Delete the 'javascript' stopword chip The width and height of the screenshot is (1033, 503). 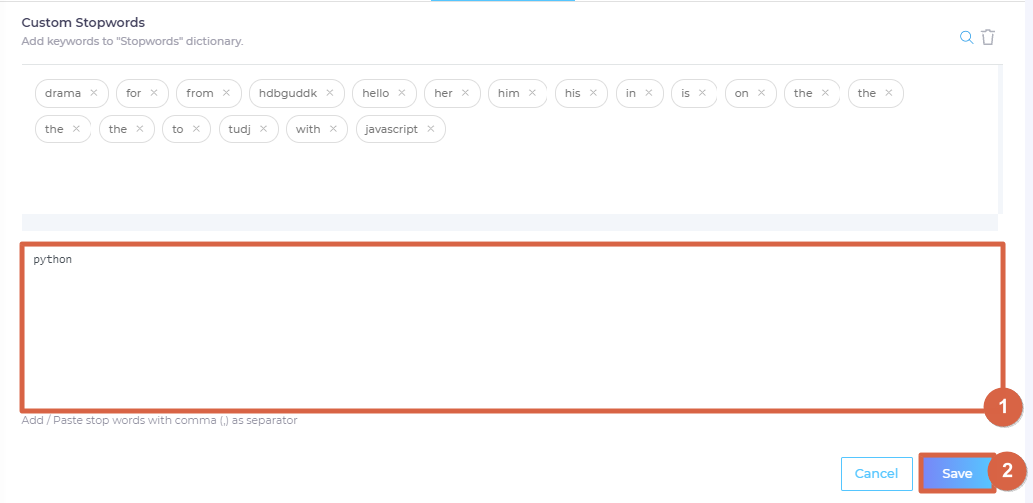pos(431,129)
